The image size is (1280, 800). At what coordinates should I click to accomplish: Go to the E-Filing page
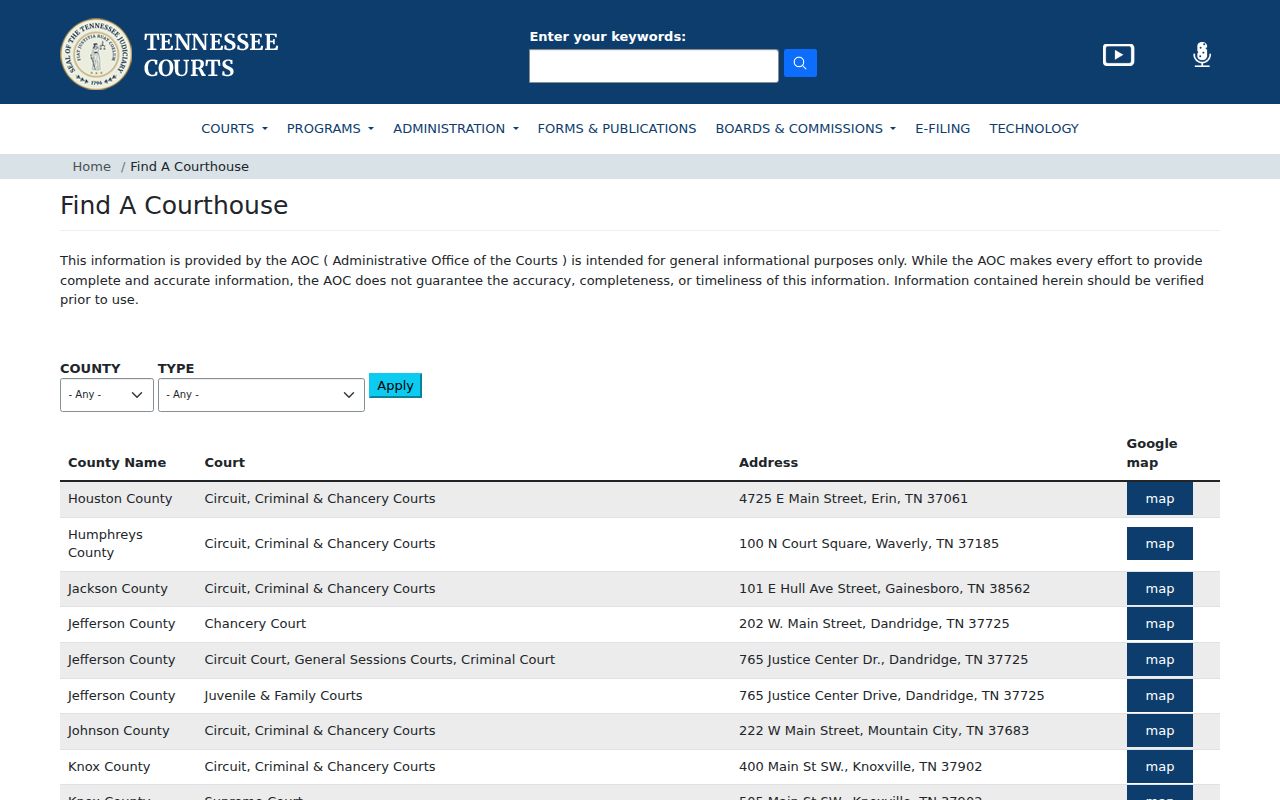pos(943,128)
